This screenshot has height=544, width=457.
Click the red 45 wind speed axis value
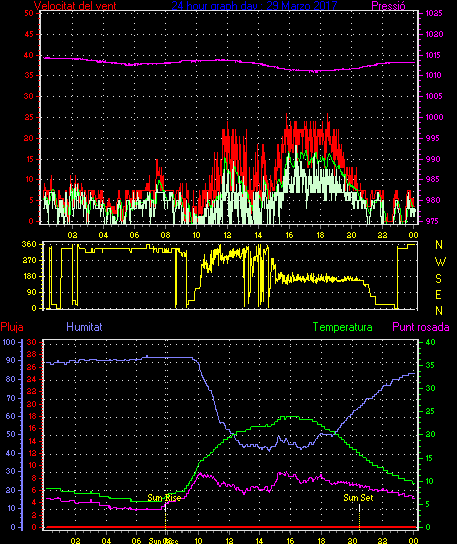click(x=29, y=34)
